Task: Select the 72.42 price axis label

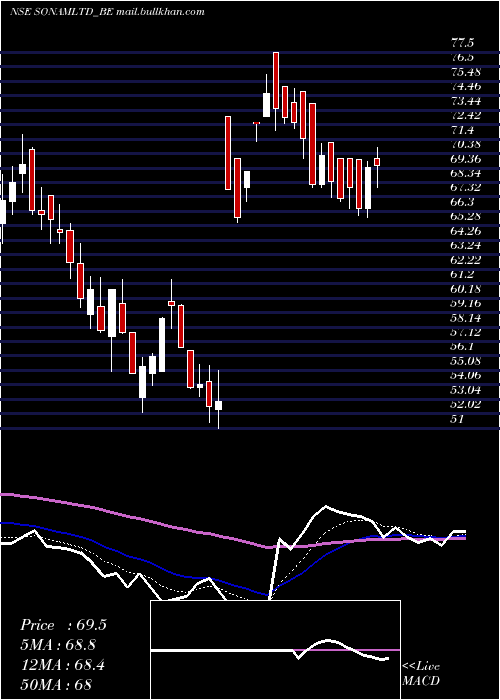Action: (465, 116)
